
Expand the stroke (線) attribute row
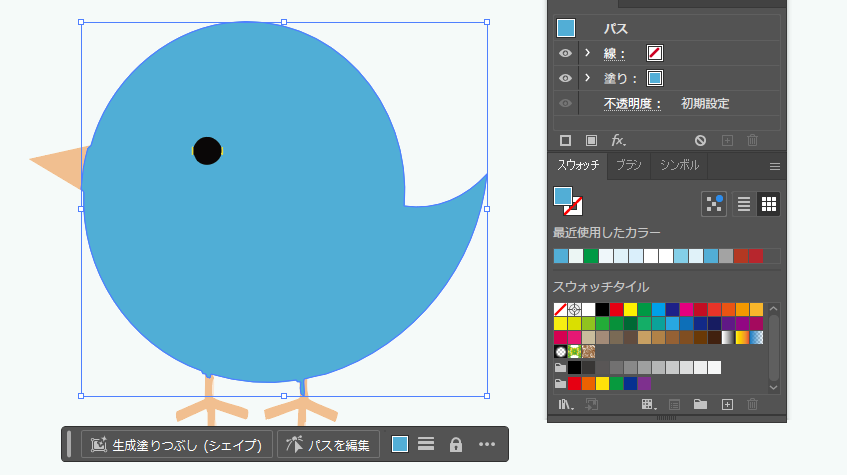[587, 53]
